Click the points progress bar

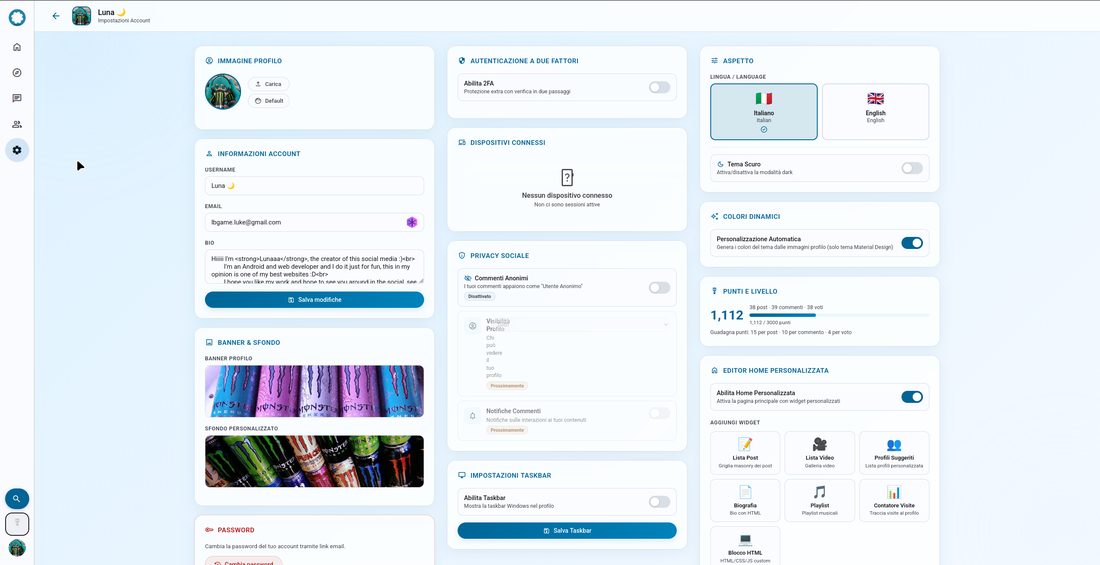(839, 315)
